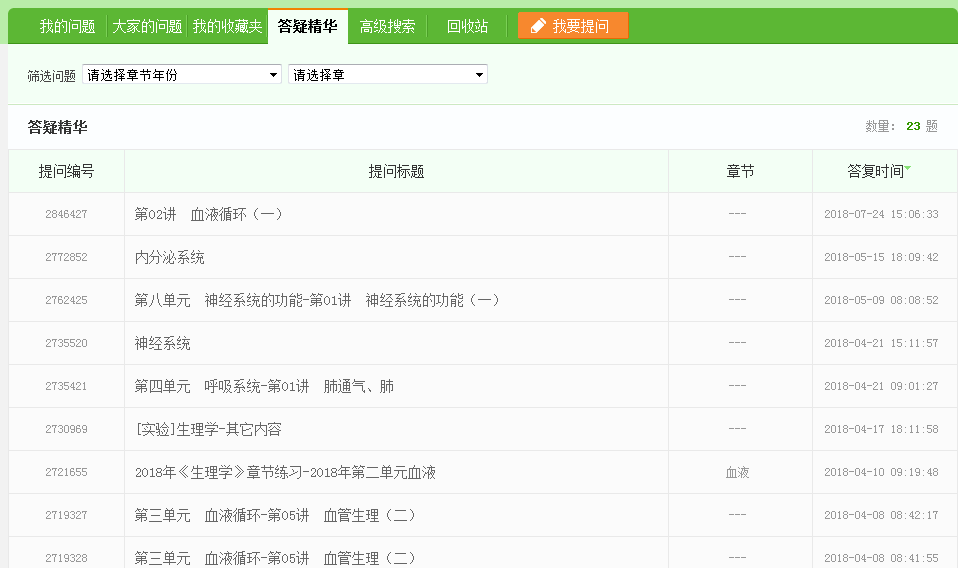Switch to 我的问题 tab

pyautogui.click(x=67, y=27)
